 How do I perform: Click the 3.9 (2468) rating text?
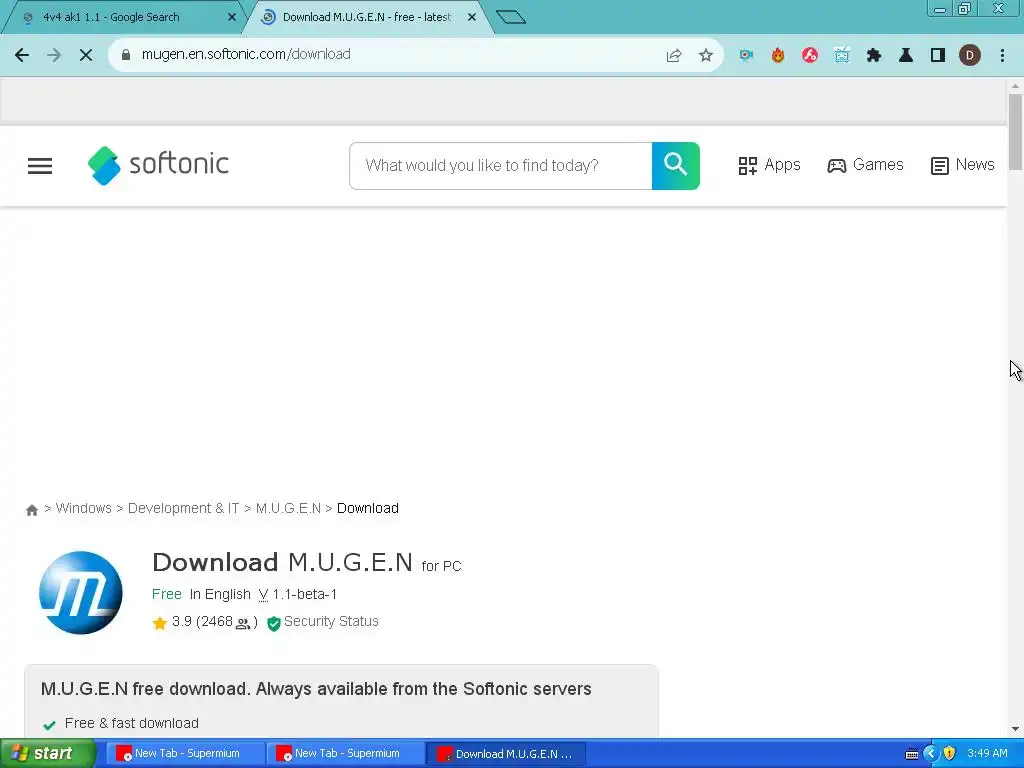tap(214, 622)
